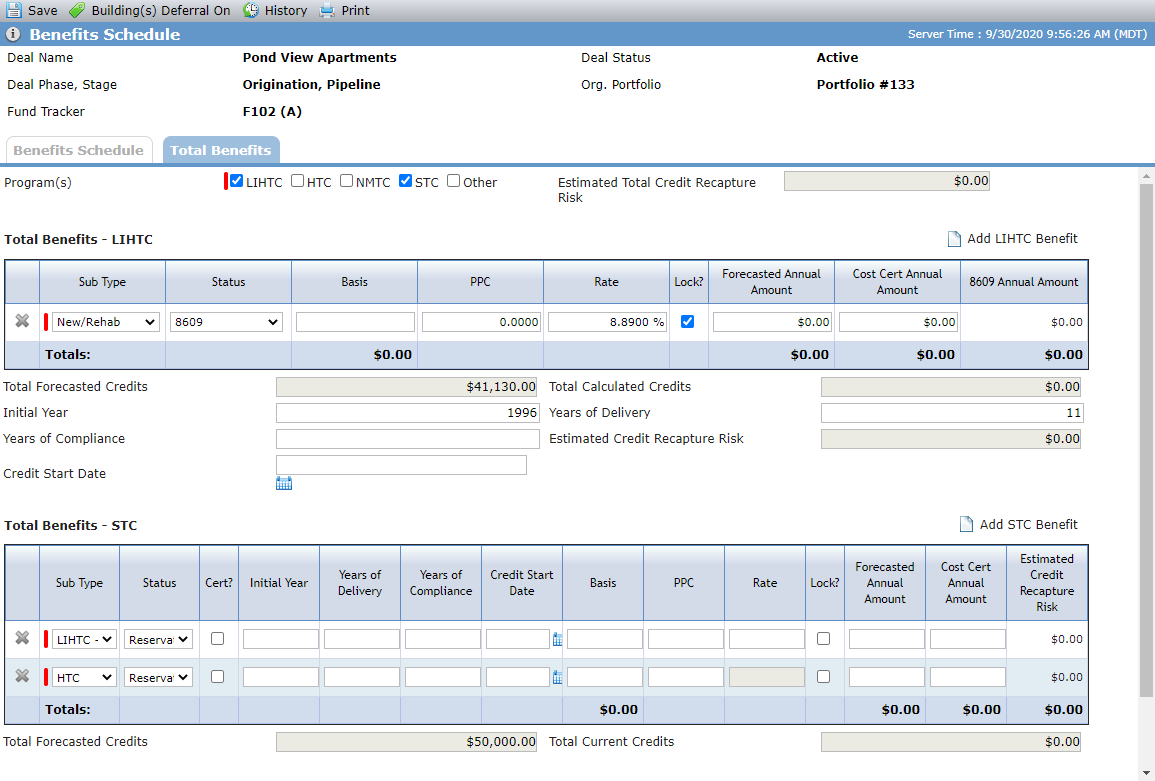This screenshot has height=781, width=1155.
Task: Check the Other program checkbox
Action: [x=454, y=181]
